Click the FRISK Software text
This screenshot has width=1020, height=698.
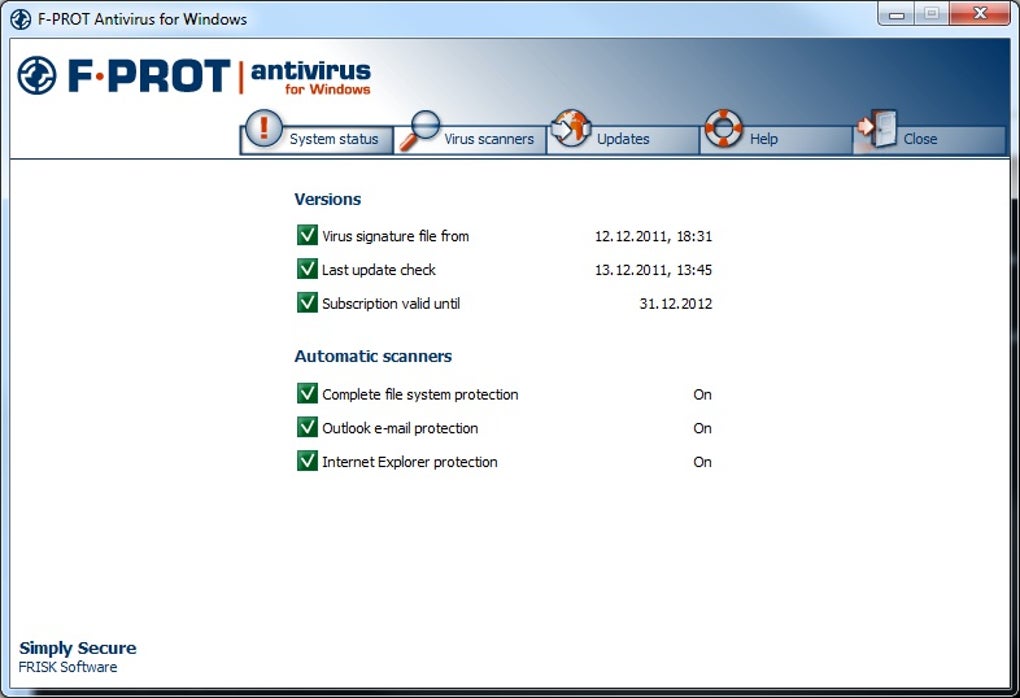point(68,667)
